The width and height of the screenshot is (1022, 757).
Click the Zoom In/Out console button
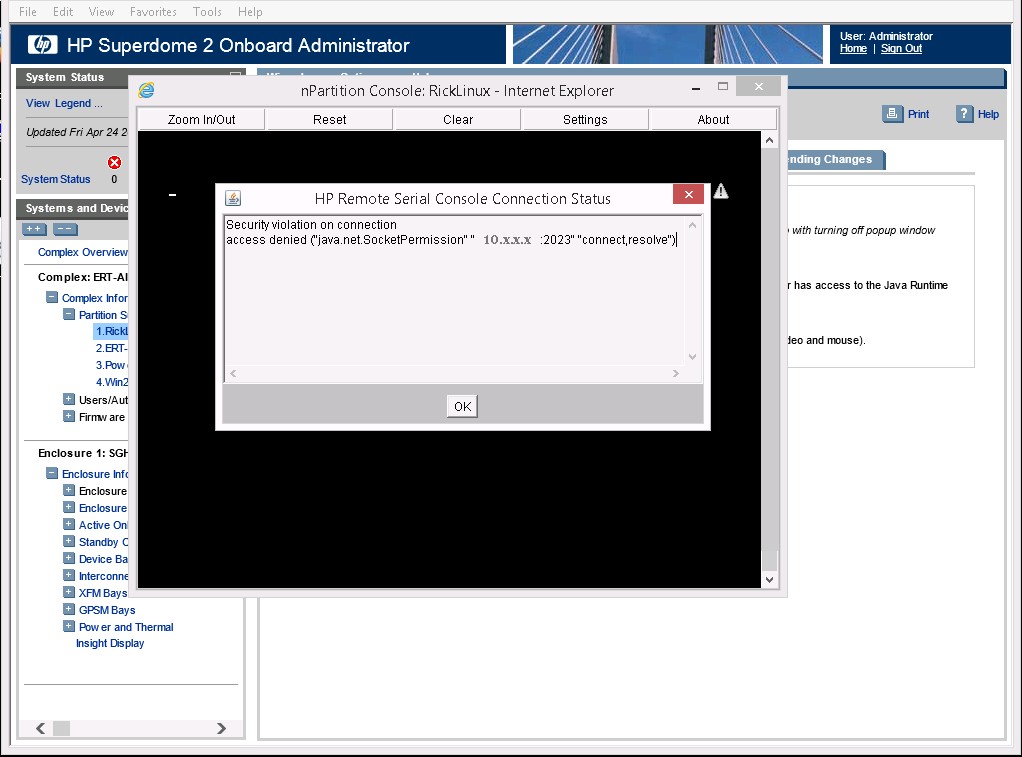[201, 119]
